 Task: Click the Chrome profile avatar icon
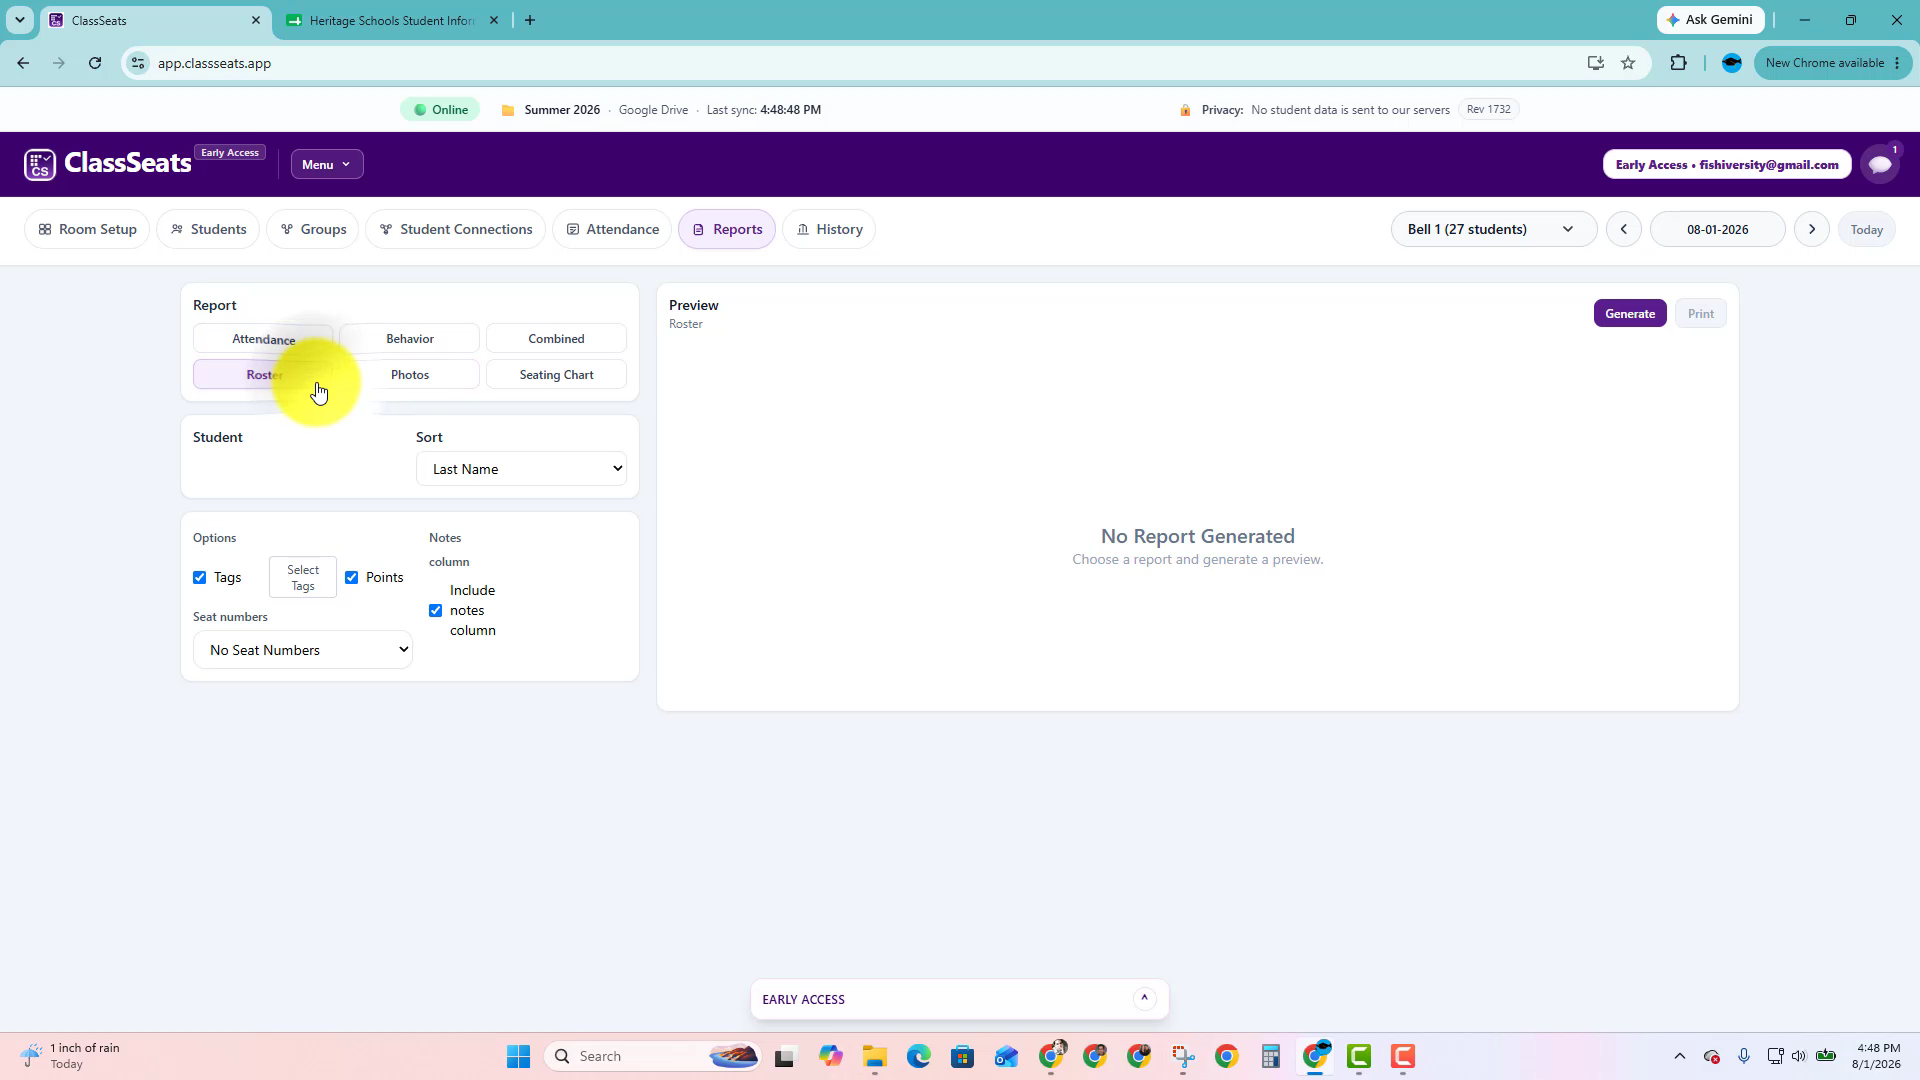[1732, 63]
